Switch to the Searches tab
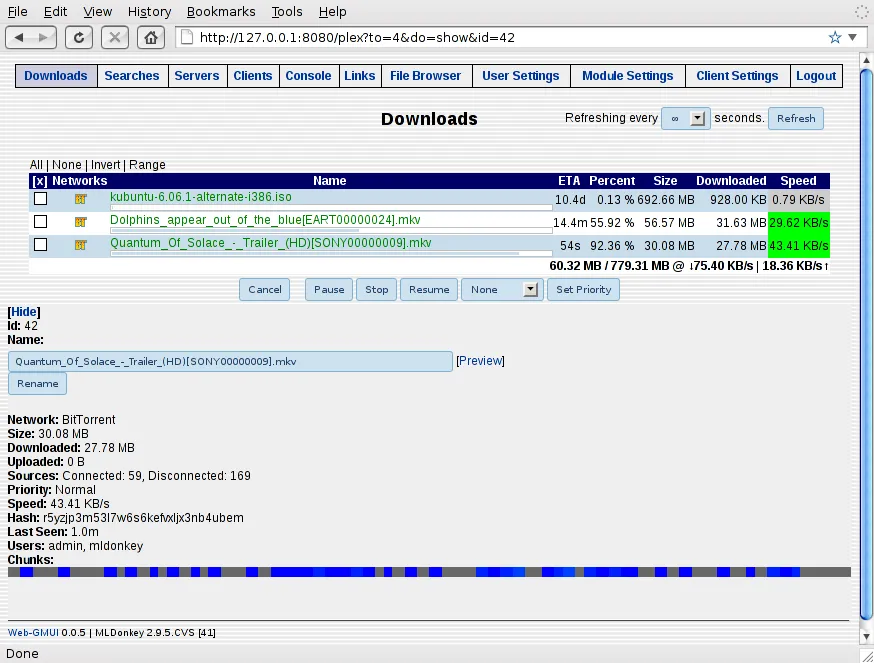This screenshot has height=663, width=874. [x=132, y=75]
